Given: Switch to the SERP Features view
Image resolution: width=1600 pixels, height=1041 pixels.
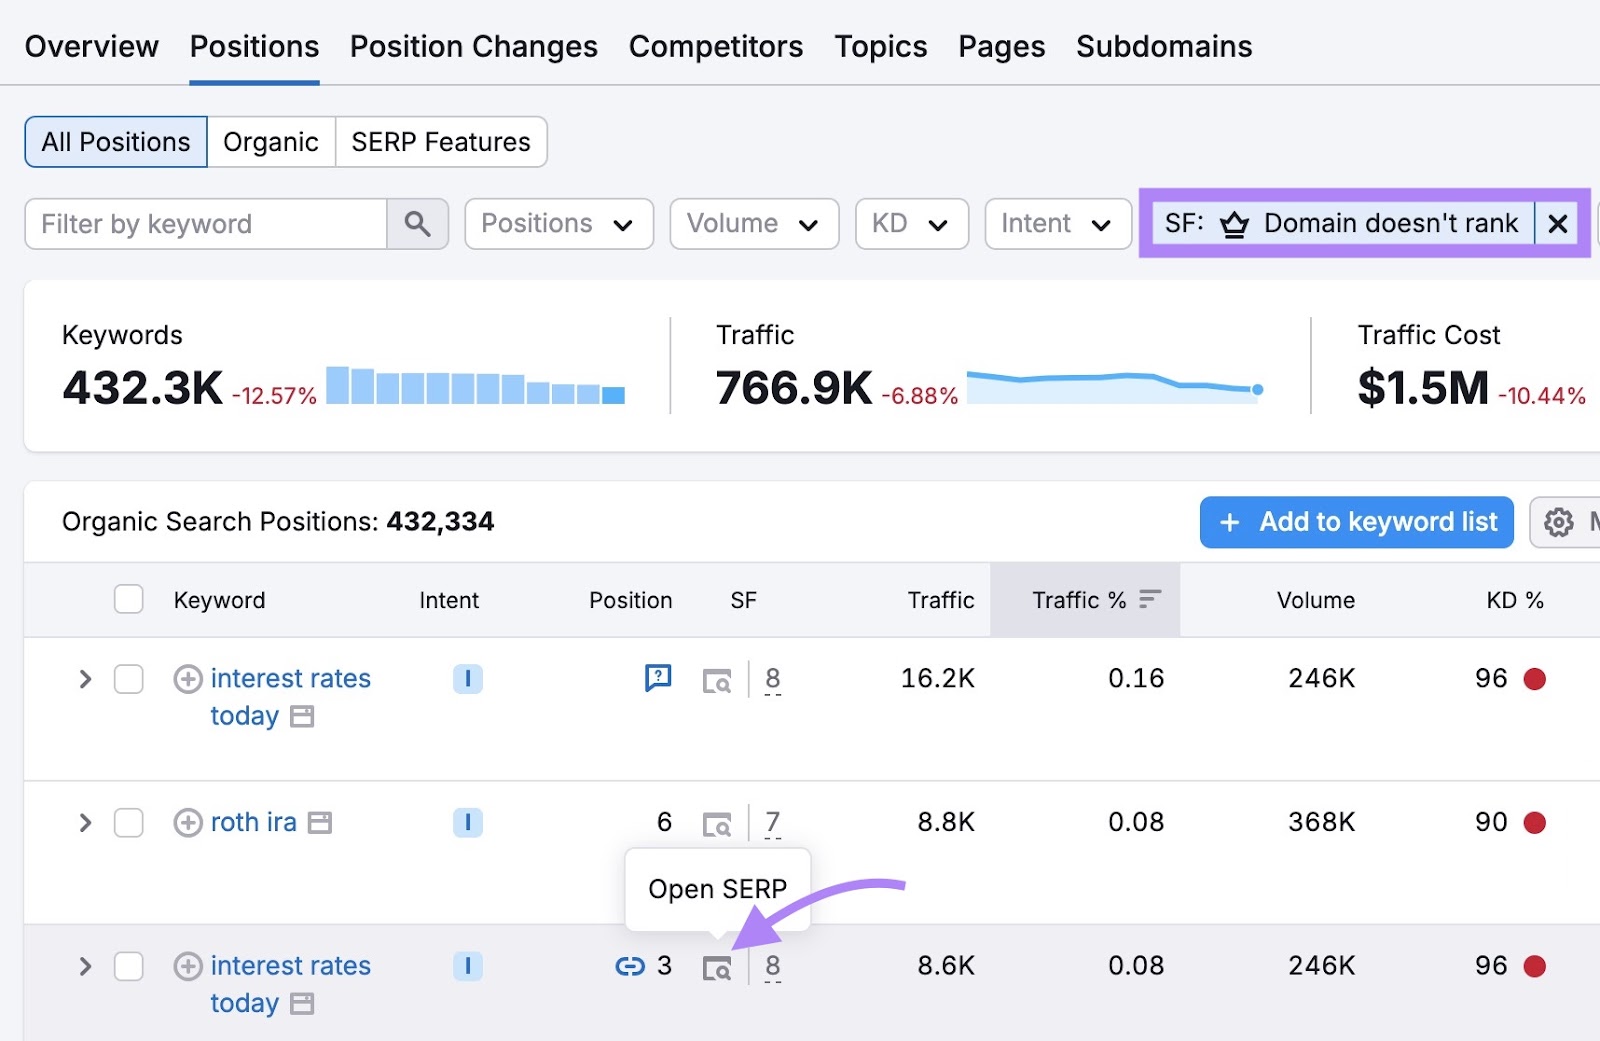Looking at the screenshot, I should (441, 142).
